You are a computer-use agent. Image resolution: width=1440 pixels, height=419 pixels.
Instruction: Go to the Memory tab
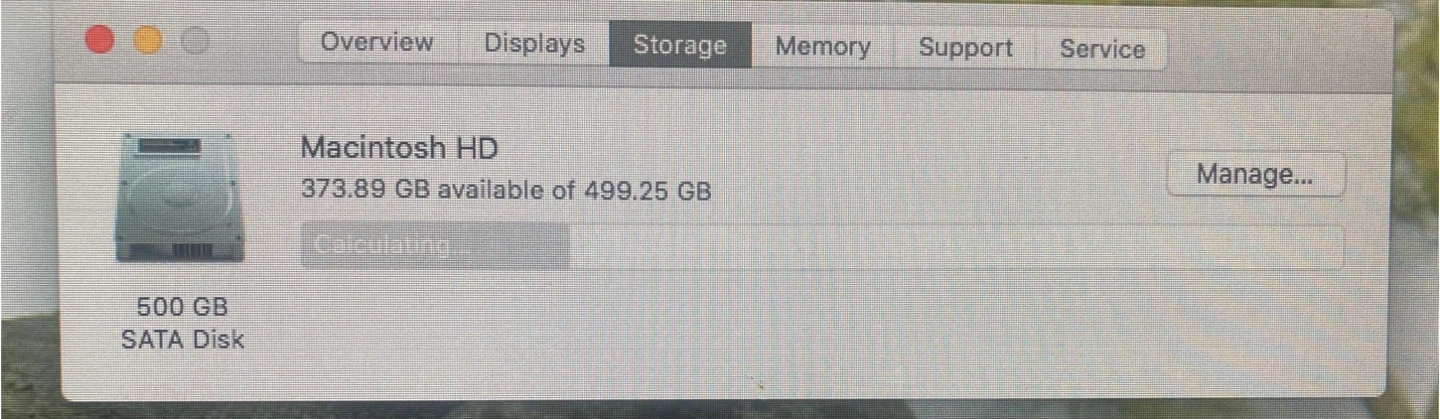[x=822, y=47]
